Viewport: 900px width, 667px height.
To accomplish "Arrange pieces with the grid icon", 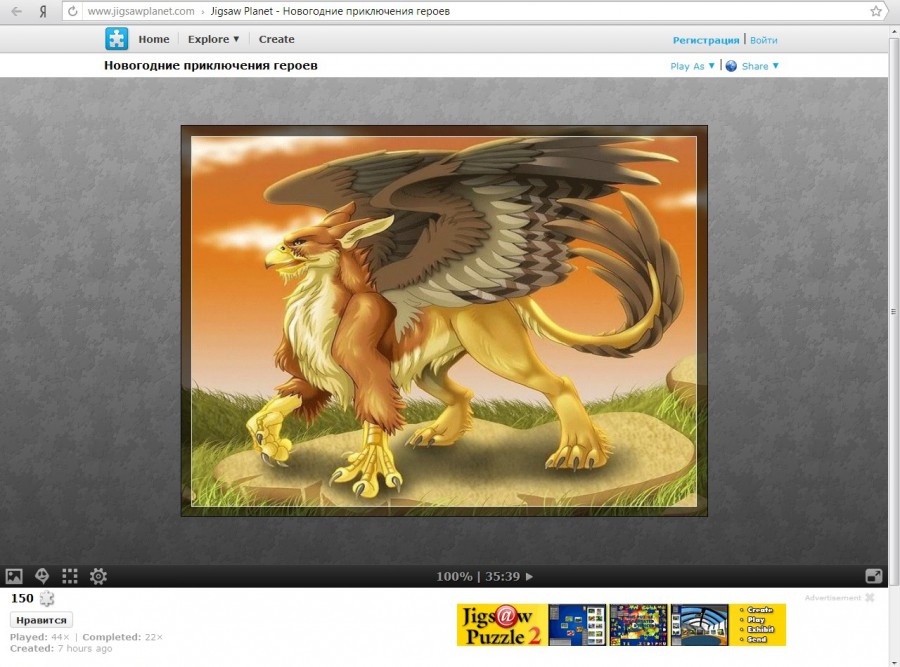I will [69, 576].
